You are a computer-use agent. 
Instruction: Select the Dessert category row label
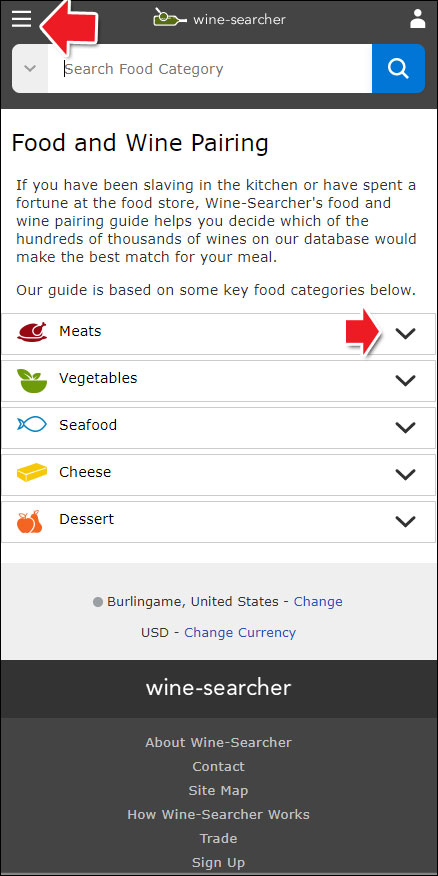[x=87, y=519]
